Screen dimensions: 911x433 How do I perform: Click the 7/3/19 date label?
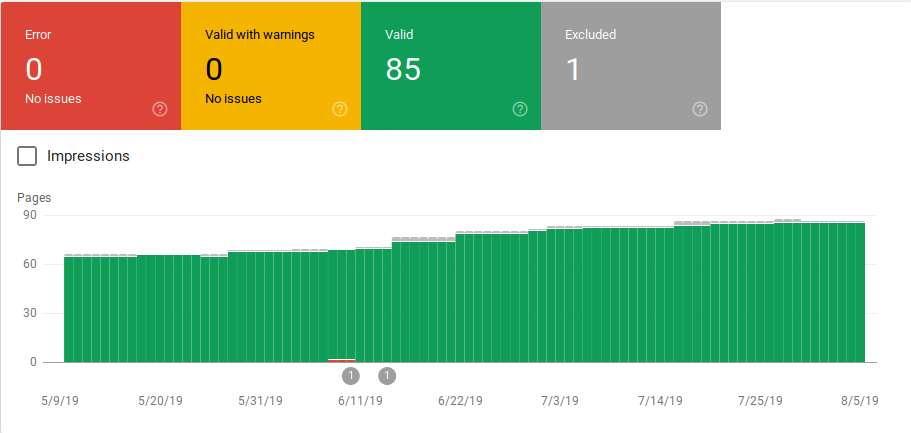click(560, 401)
